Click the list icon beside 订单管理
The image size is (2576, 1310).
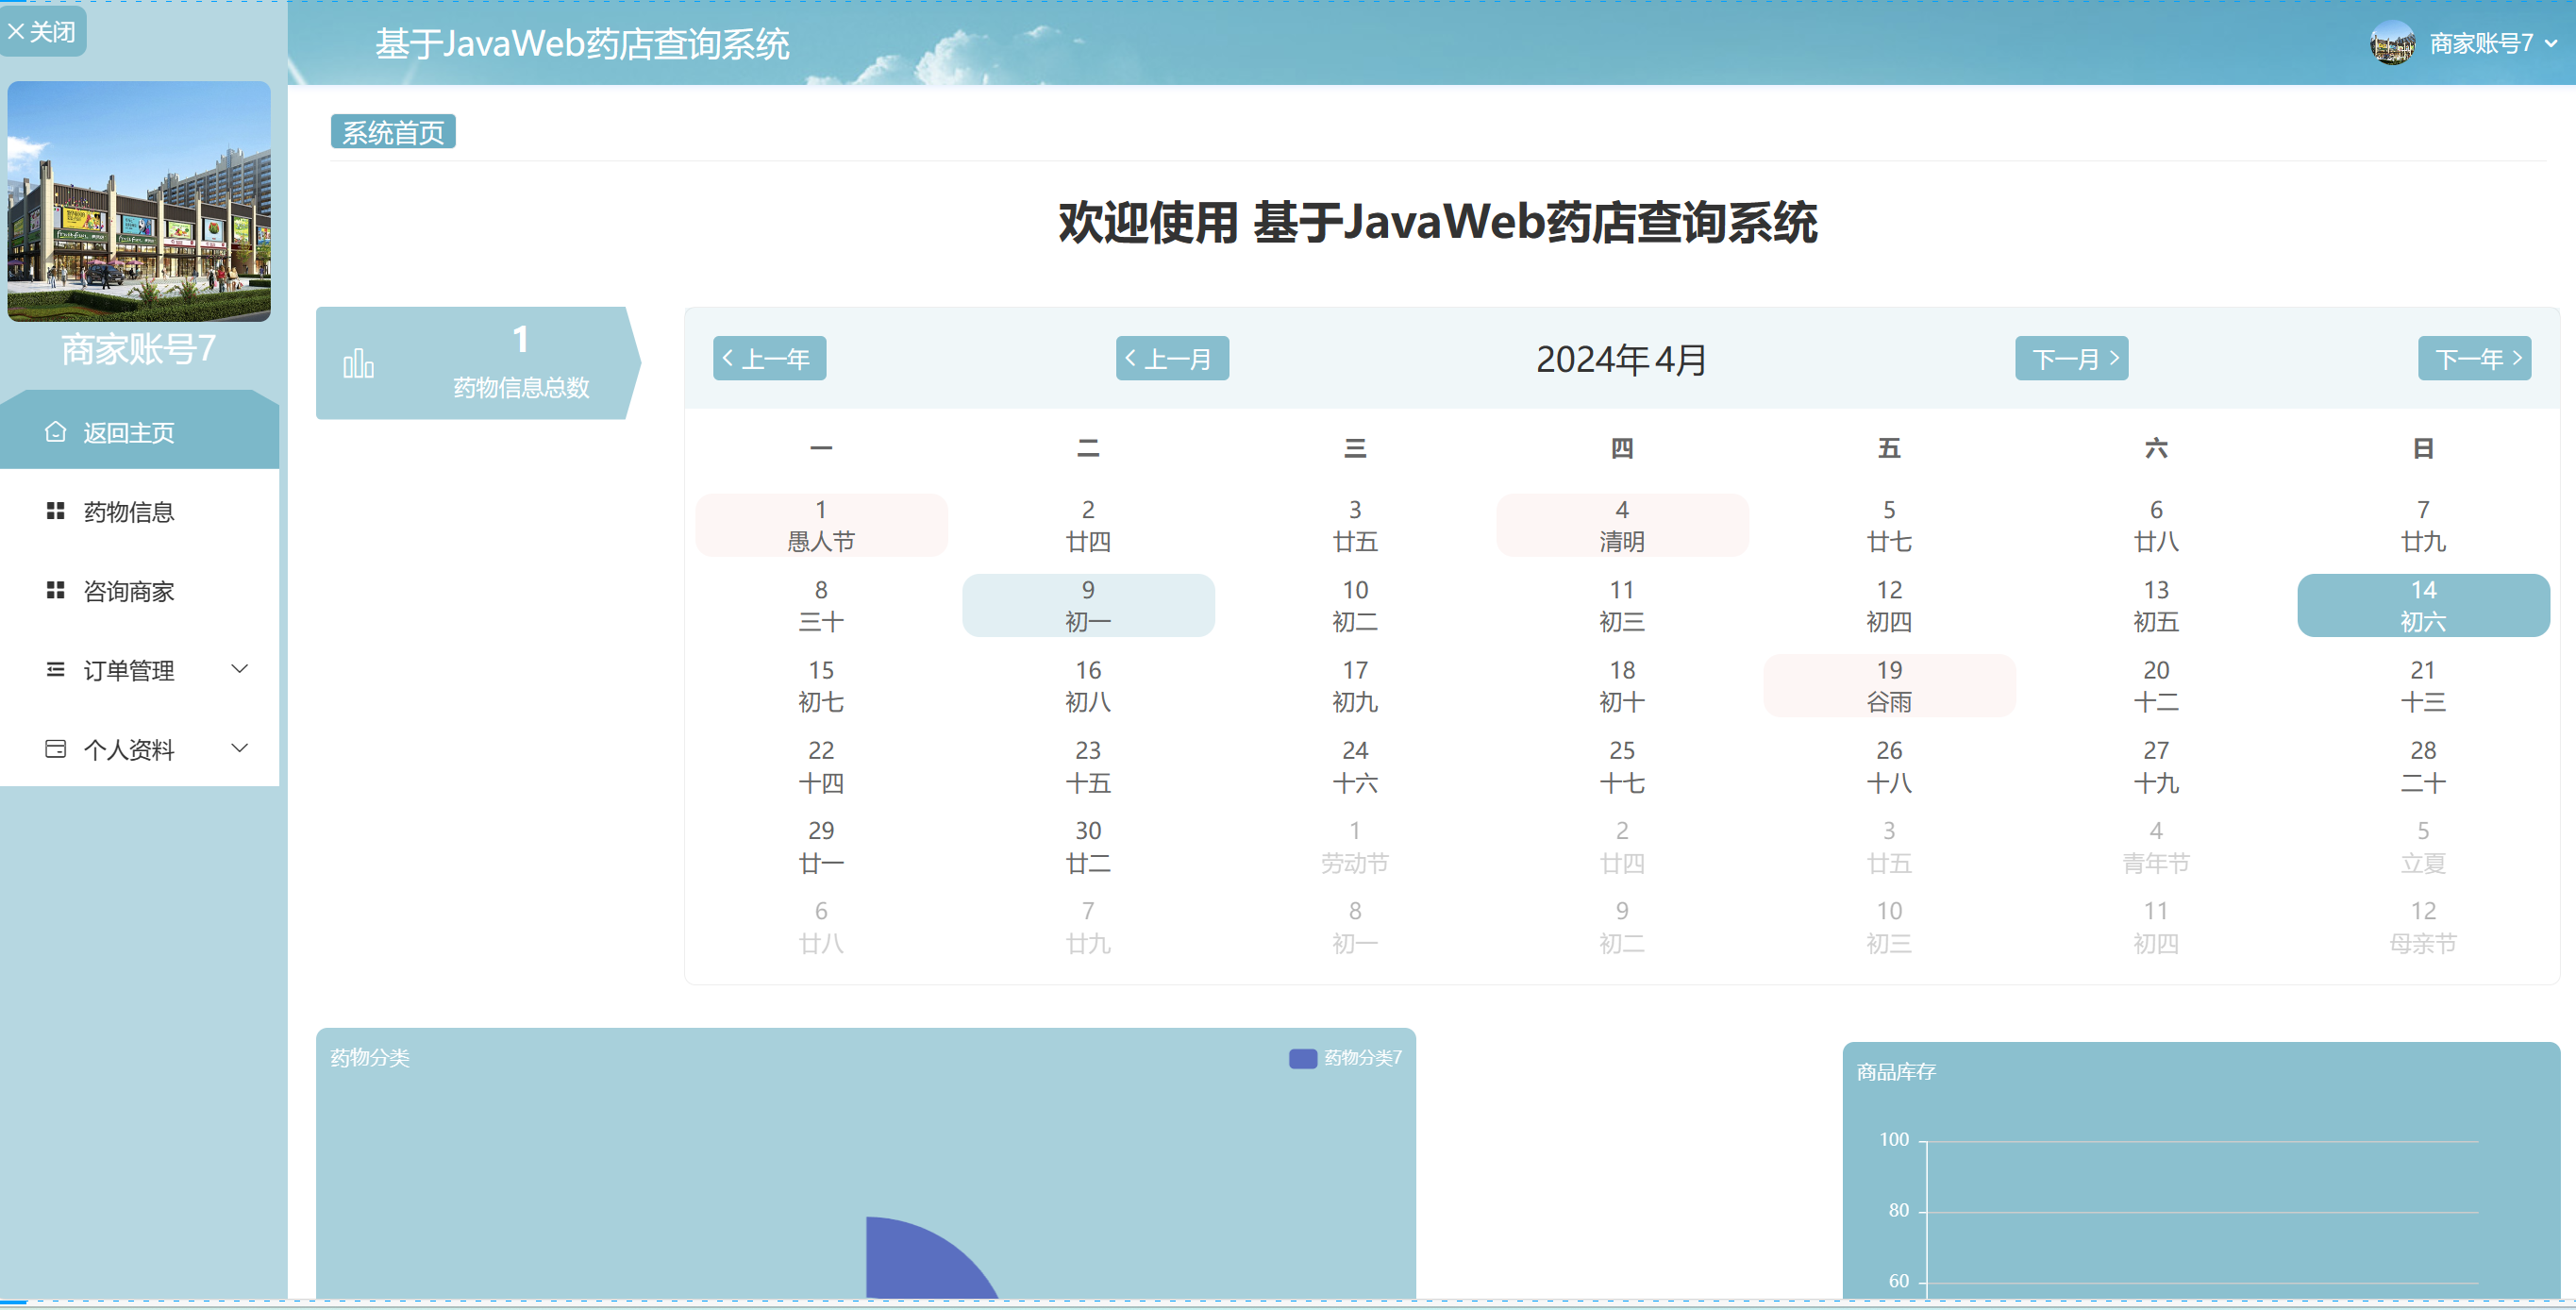coord(56,670)
